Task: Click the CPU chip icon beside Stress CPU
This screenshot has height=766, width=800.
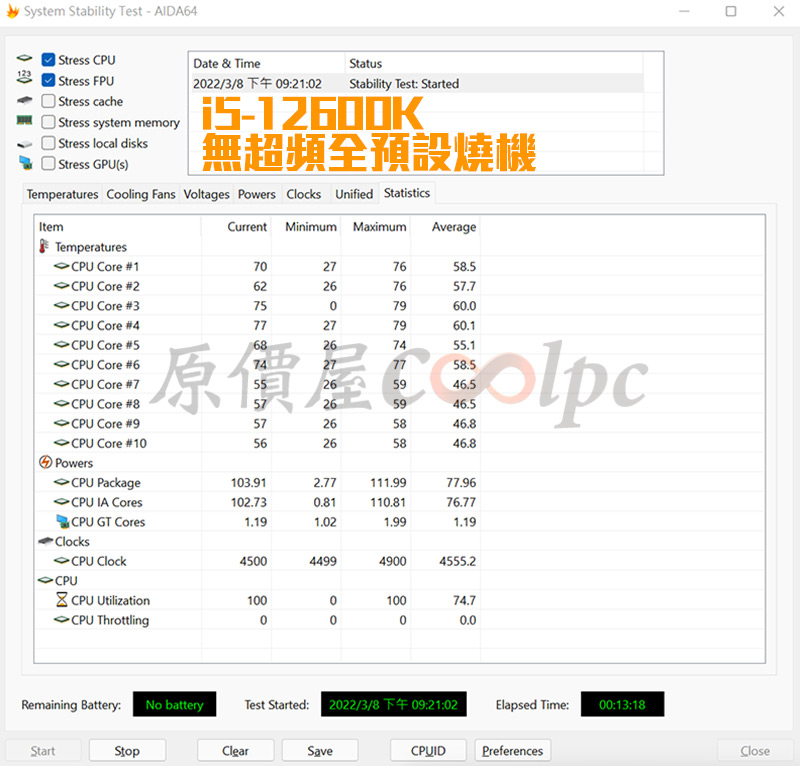Action: [24, 58]
